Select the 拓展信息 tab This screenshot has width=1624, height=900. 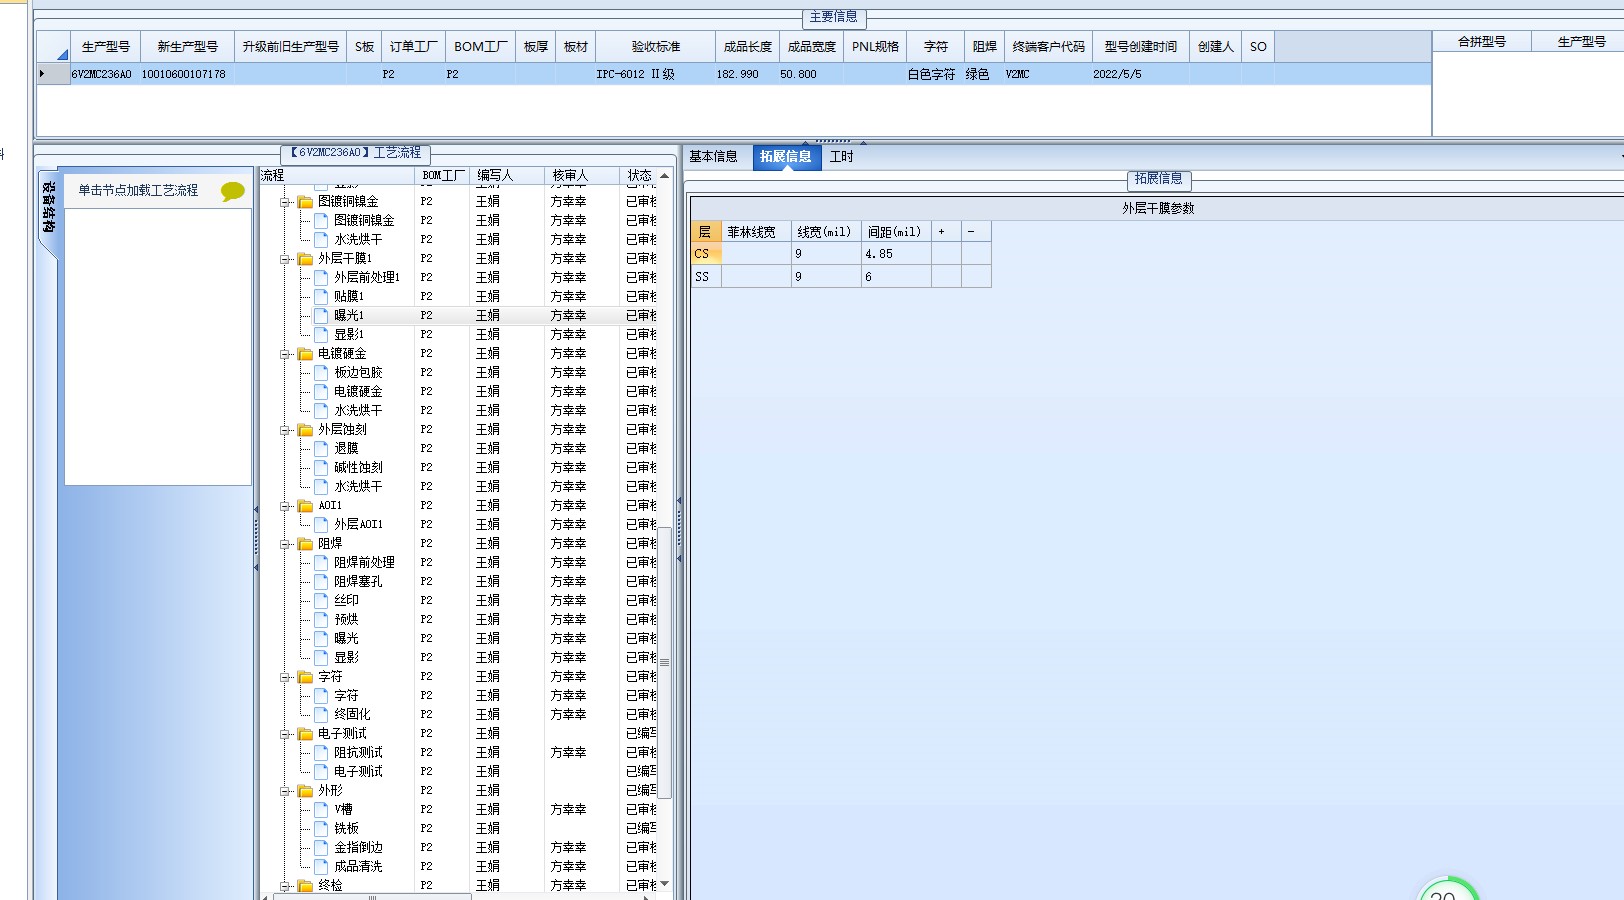point(786,157)
